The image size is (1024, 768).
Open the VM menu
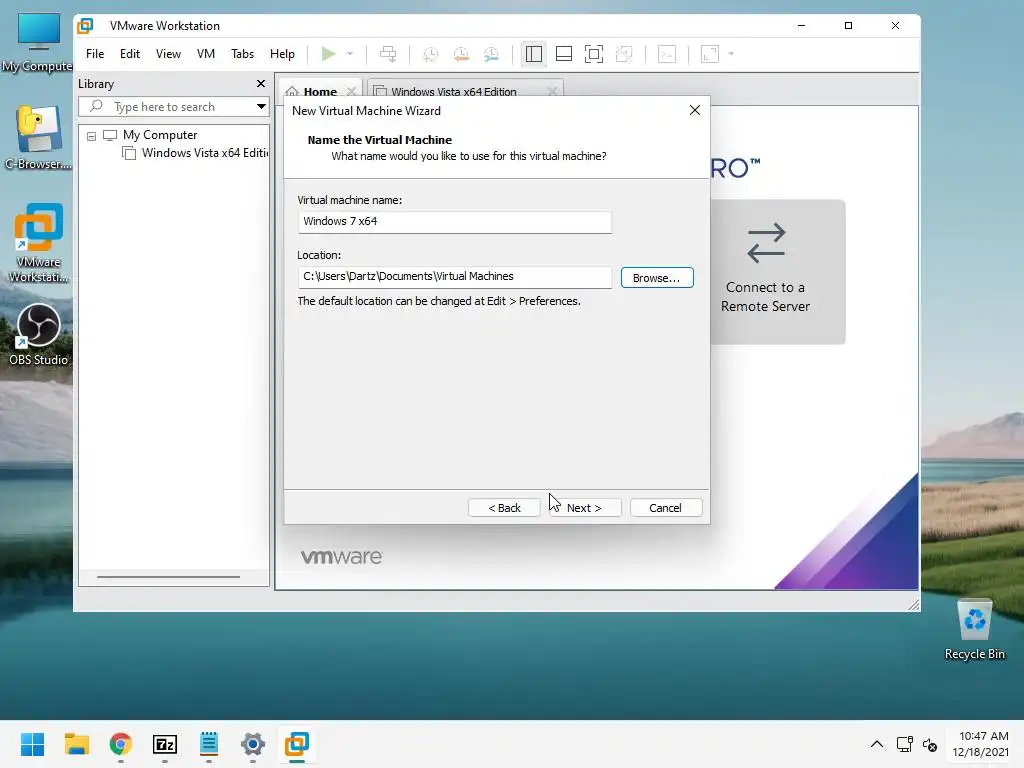pos(206,54)
